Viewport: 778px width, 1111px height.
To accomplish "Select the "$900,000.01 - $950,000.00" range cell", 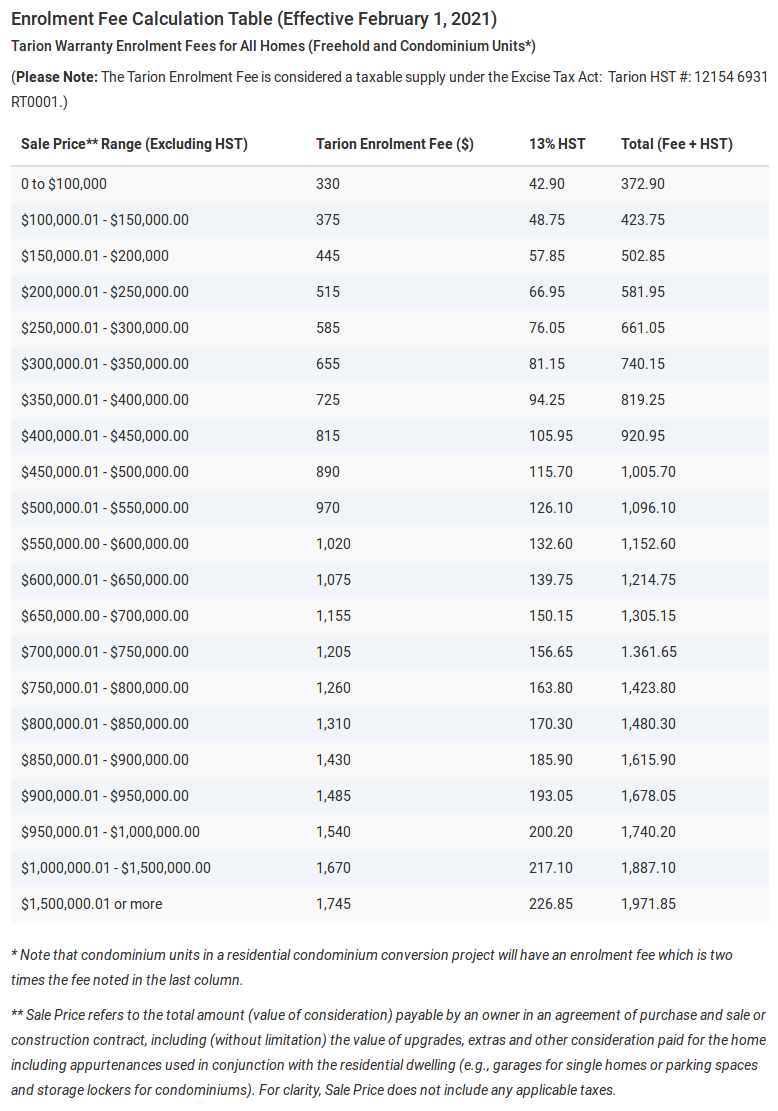I will 105,796.
